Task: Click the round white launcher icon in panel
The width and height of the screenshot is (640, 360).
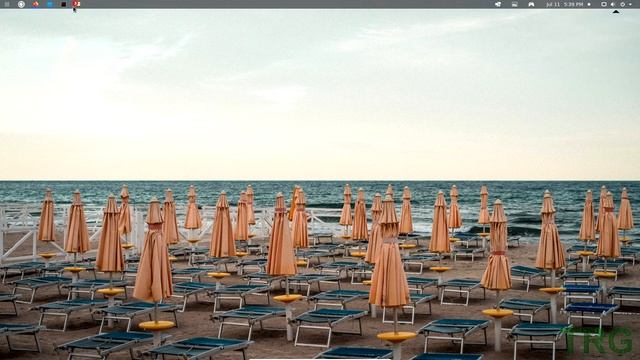Action: click(21, 4)
